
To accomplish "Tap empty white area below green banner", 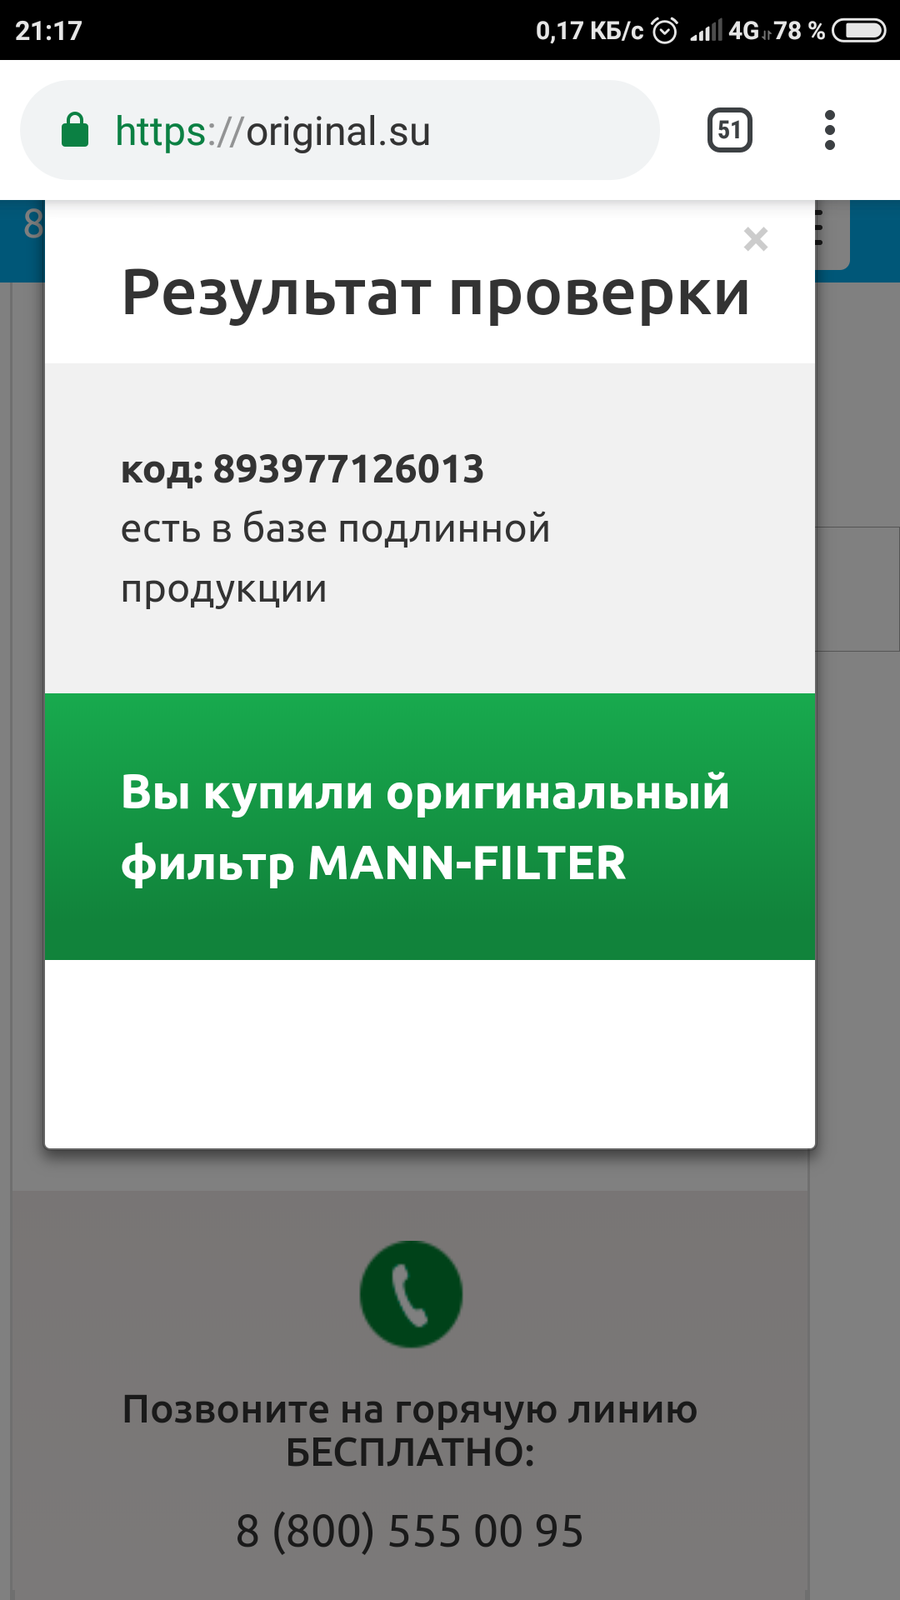I will pos(430,1054).
